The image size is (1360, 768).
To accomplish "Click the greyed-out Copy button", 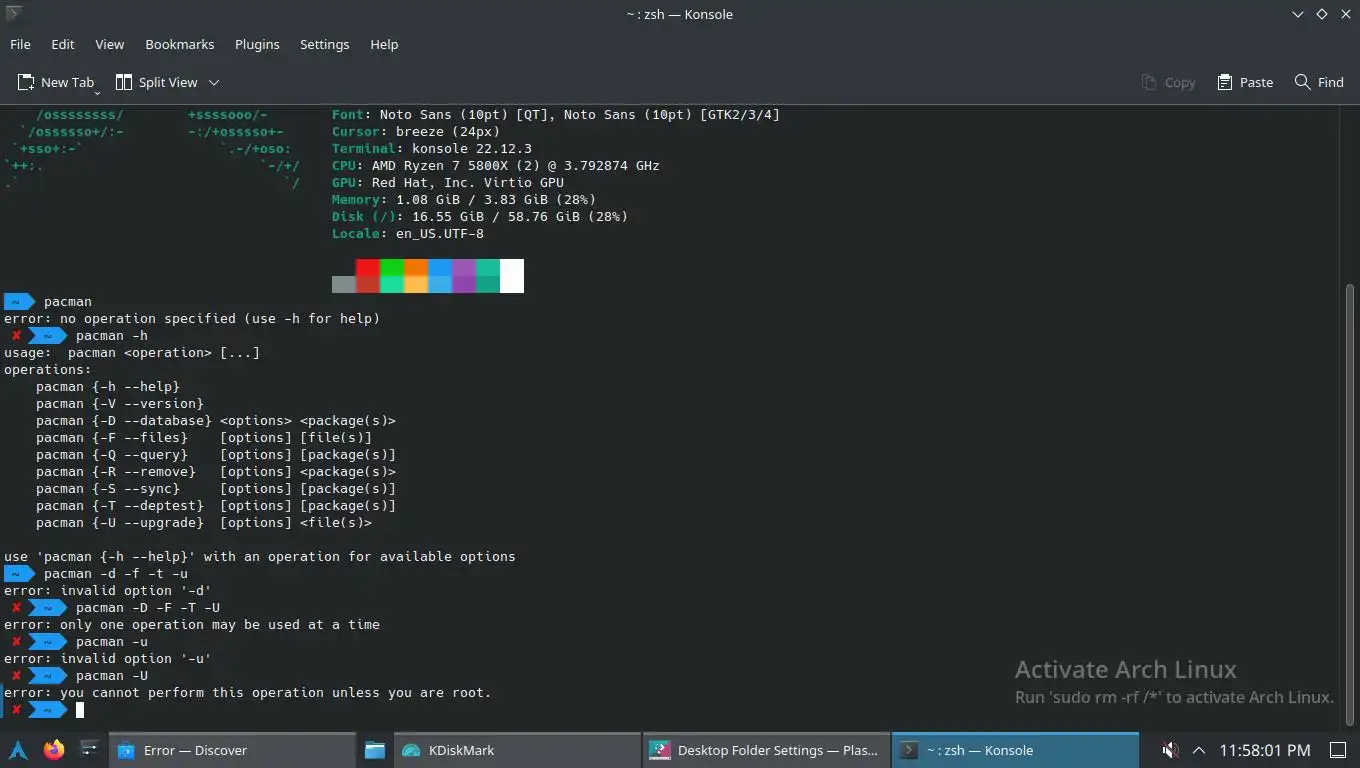I will pos(1169,82).
